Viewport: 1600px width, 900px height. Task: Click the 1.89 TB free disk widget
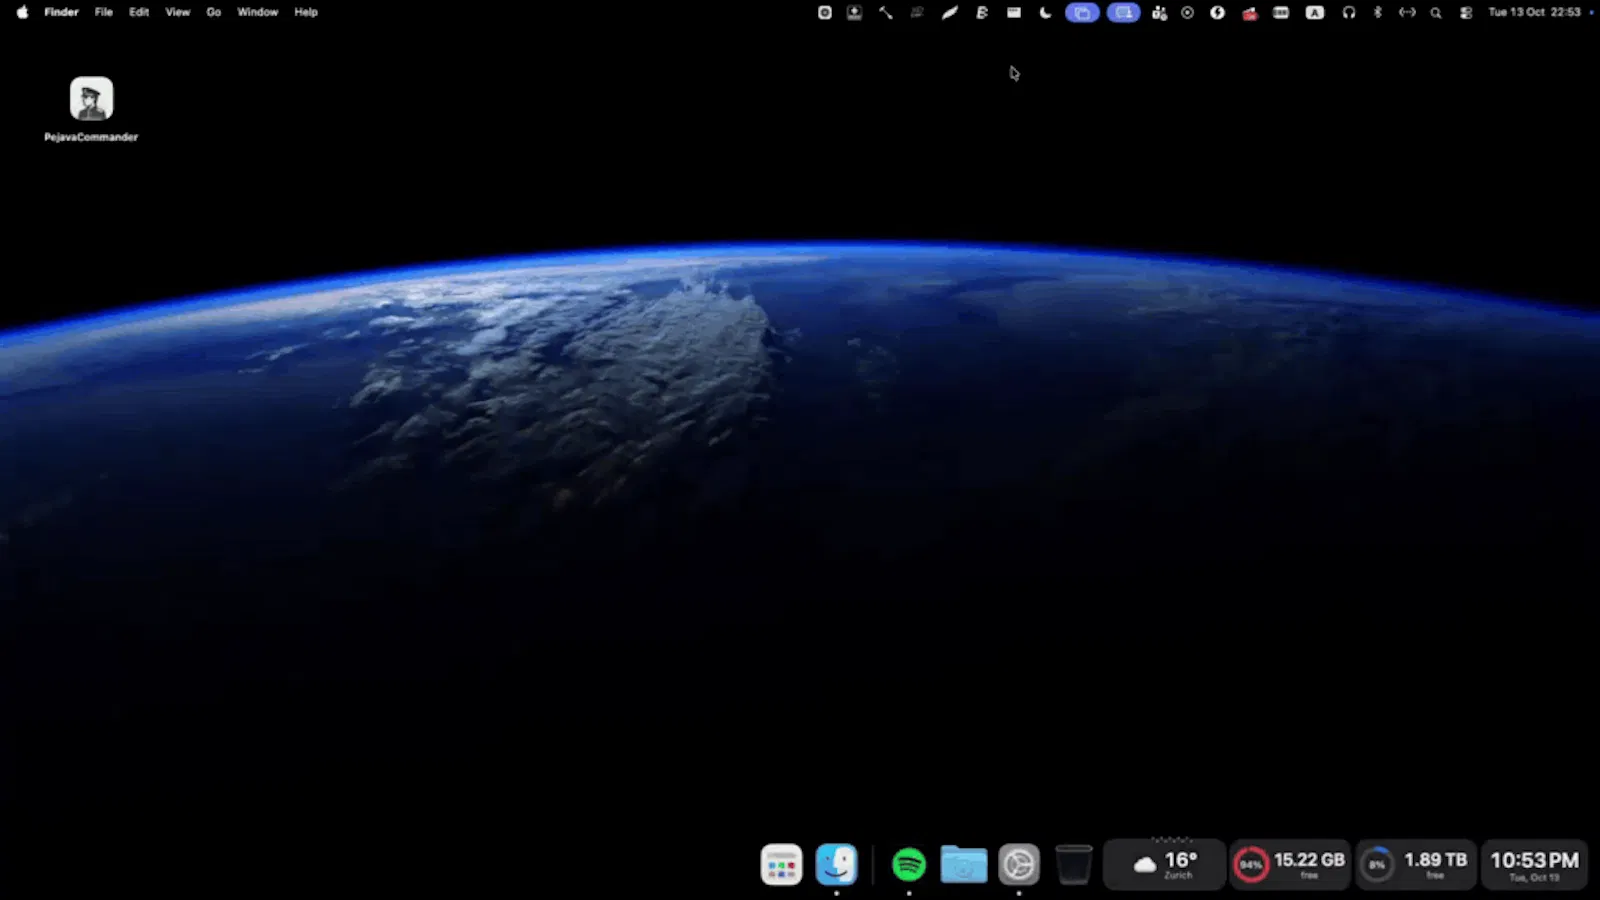1416,865
